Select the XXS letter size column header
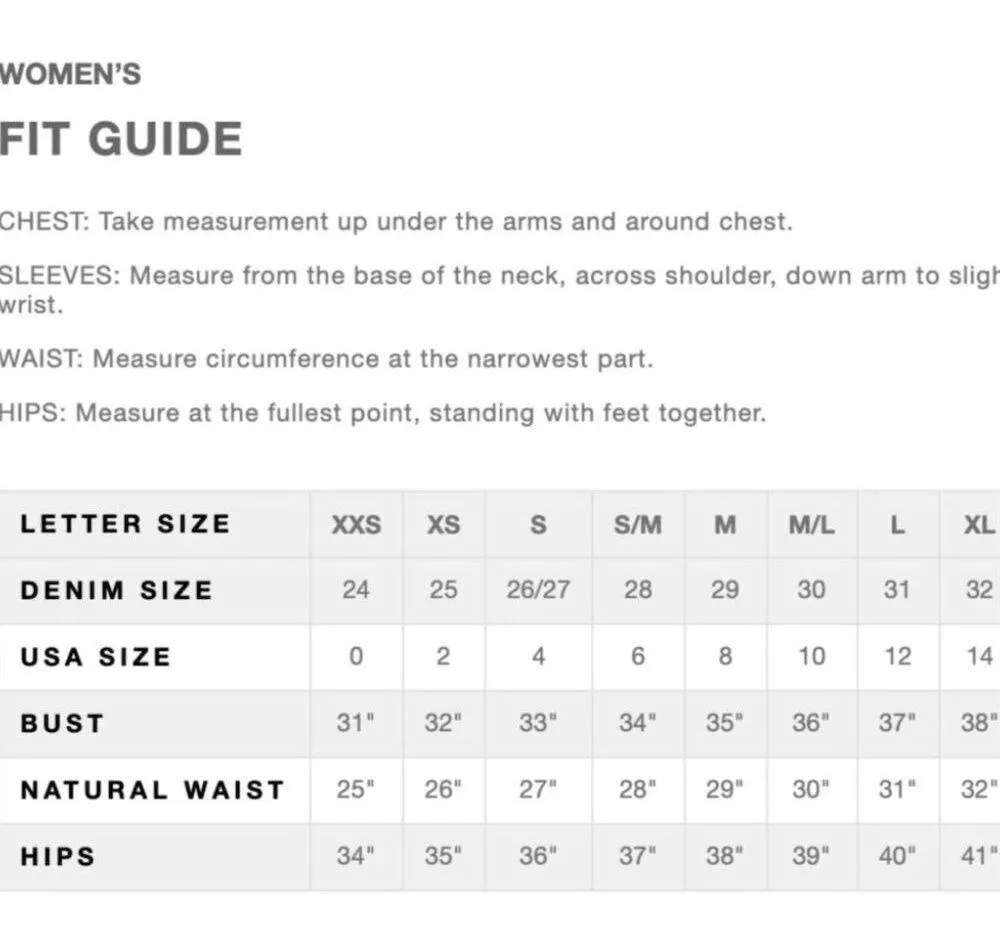The width and height of the screenshot is (1000, 930). click(x=356, y=525)
